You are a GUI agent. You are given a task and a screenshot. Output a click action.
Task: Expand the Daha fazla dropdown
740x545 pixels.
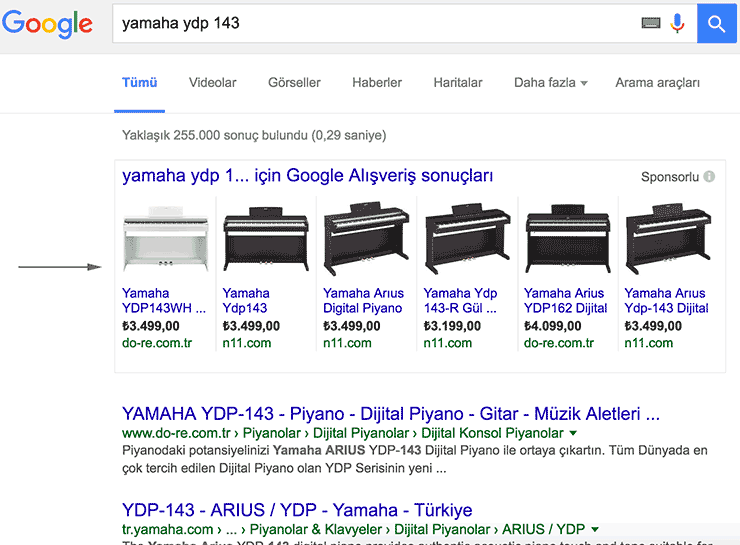point(550,83)
